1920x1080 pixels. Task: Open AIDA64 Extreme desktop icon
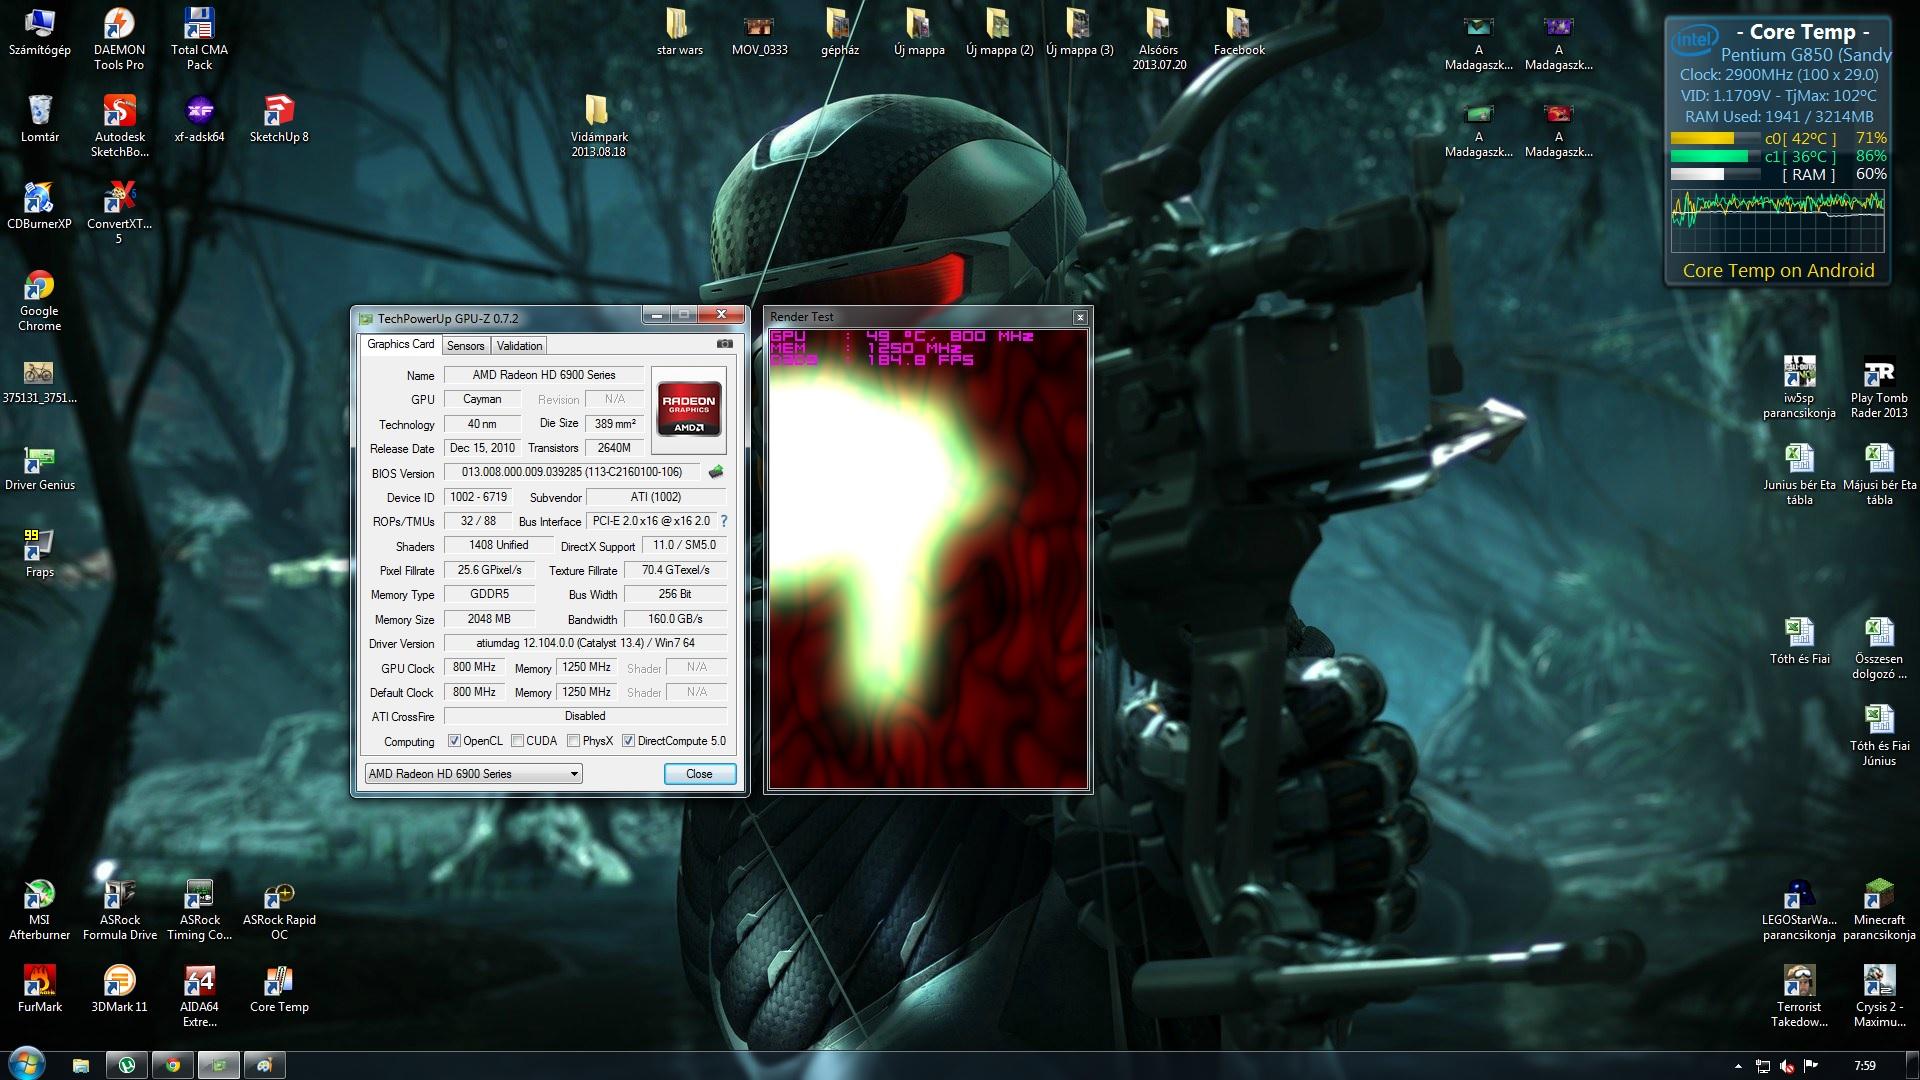199,982
